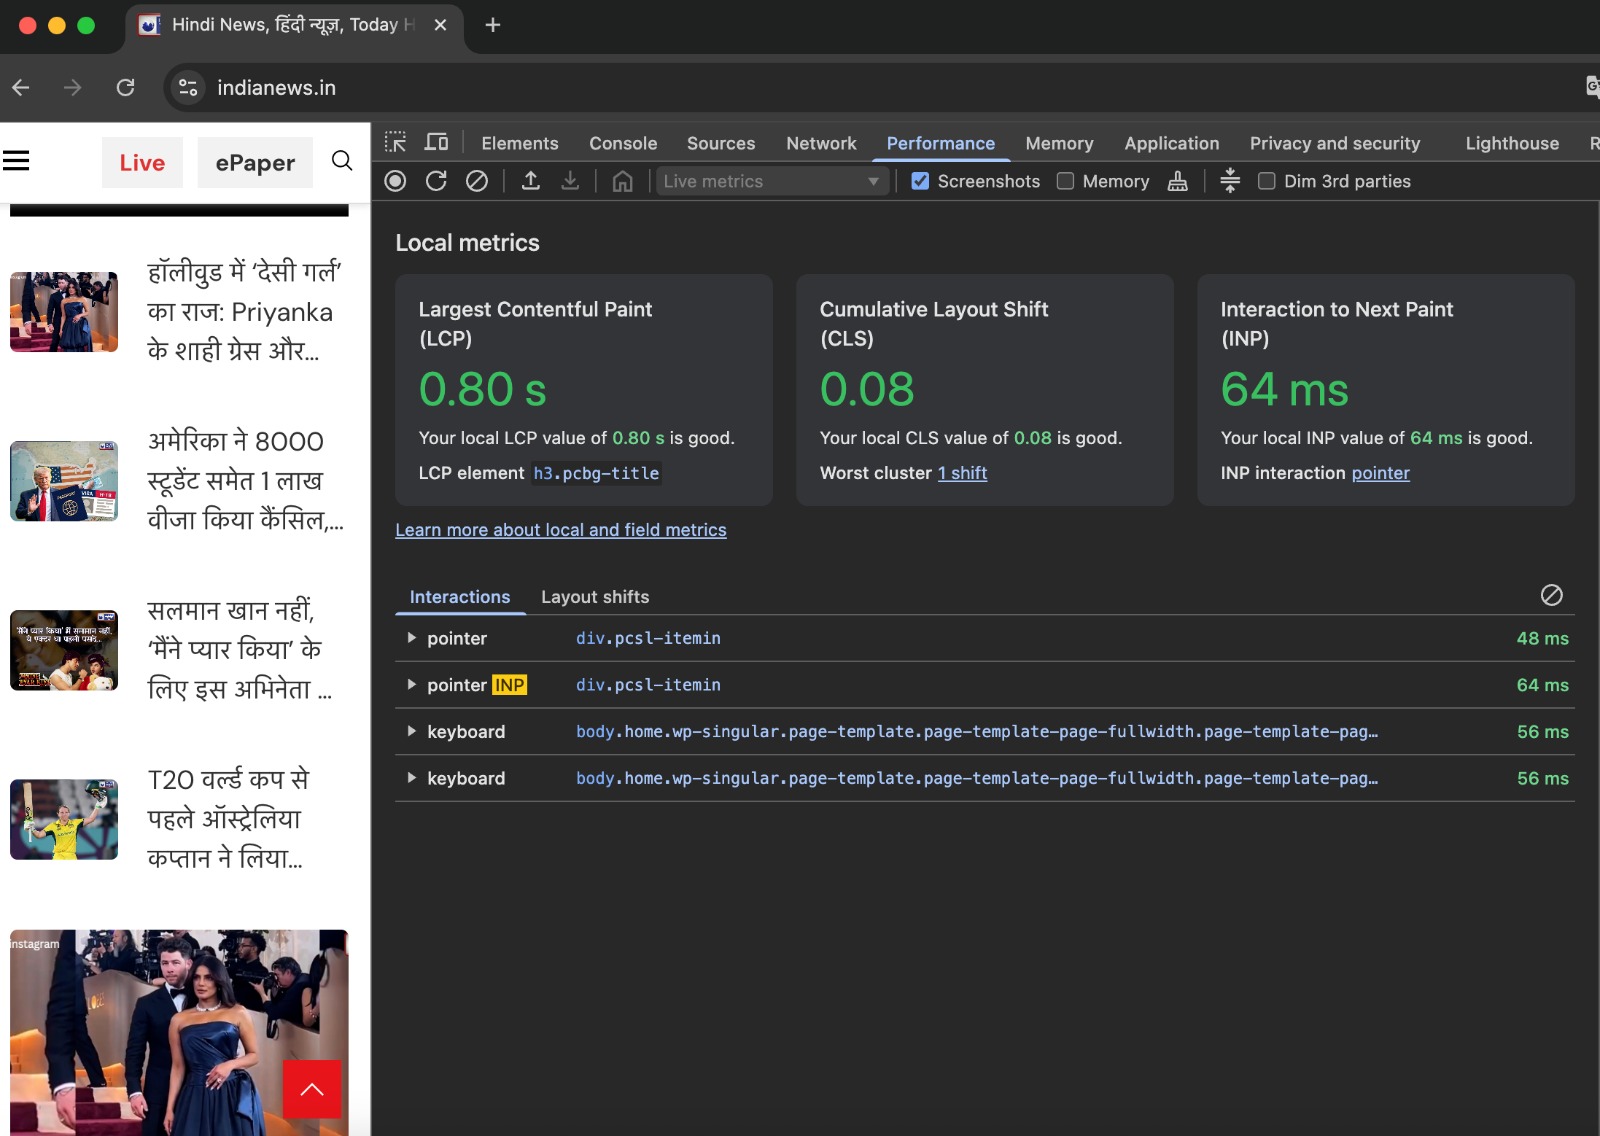Toggle the device toolbar icon

point(436,143)
